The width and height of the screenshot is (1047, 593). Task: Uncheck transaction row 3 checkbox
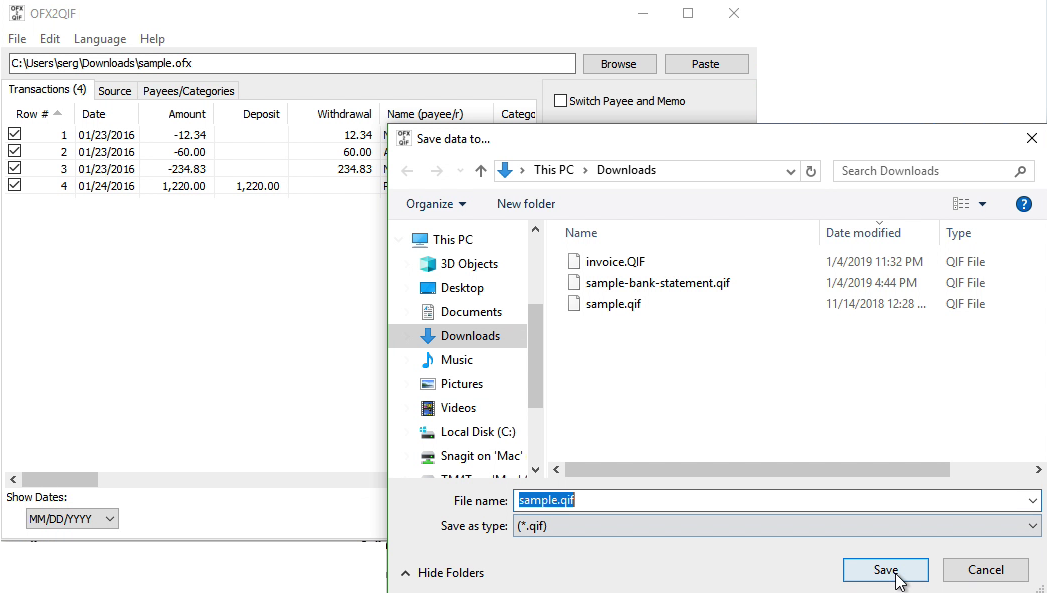[x=15, y=168]
